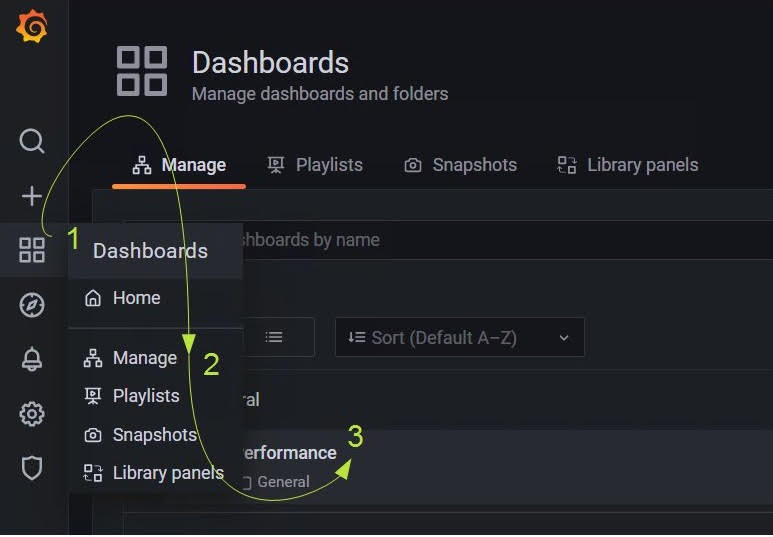The width and height of the screenshot is (773, 537).
Task: Switch to the Snapshots tab
Action: pos(461,165)
